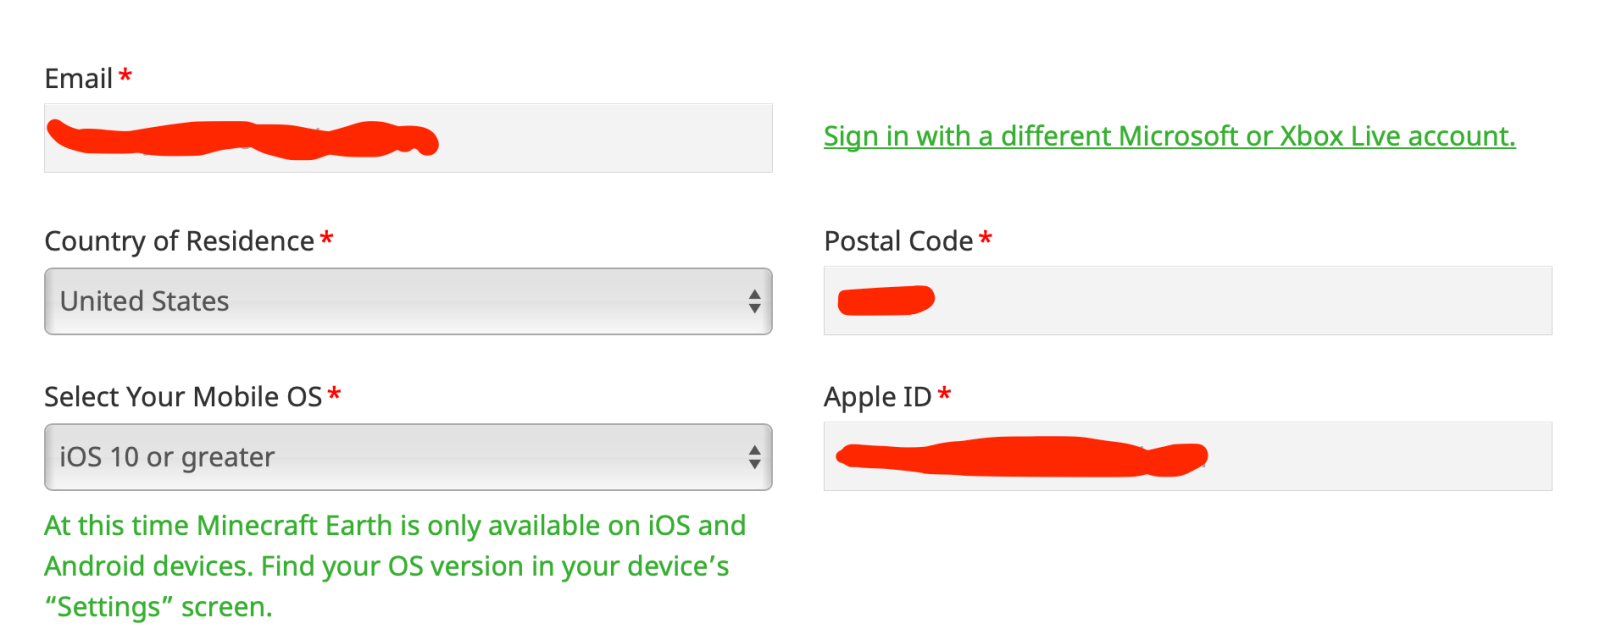Click the Select Your Mobile OS label
Image resolution: width=1600 pixels, height=640 pixels.
coord(183,397)
